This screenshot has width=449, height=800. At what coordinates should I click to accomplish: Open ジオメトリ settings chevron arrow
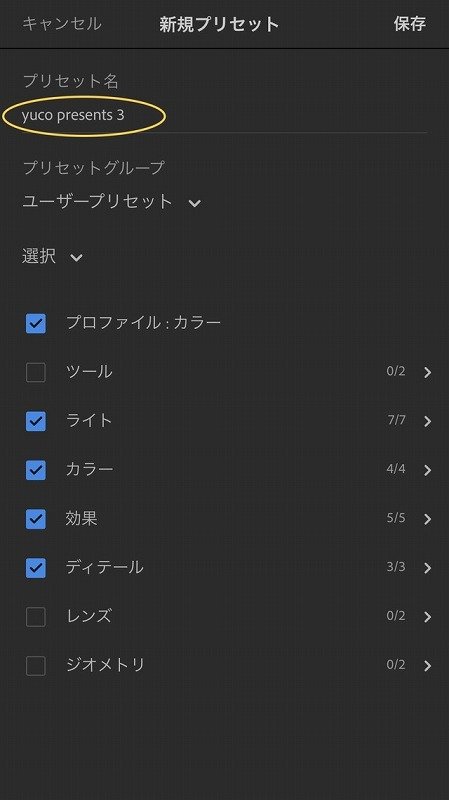coord(428,666)
